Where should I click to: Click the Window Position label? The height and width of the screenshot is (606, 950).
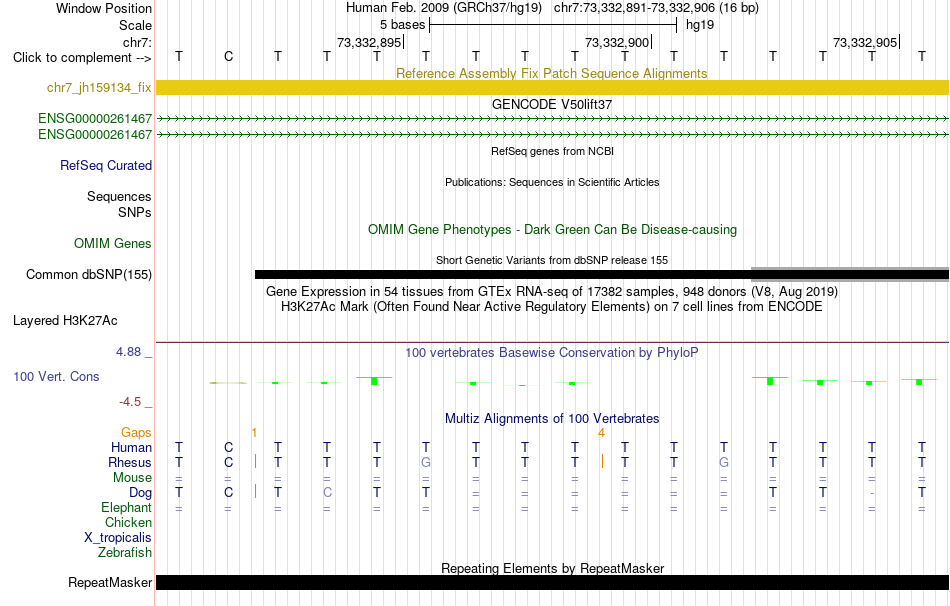104,8
